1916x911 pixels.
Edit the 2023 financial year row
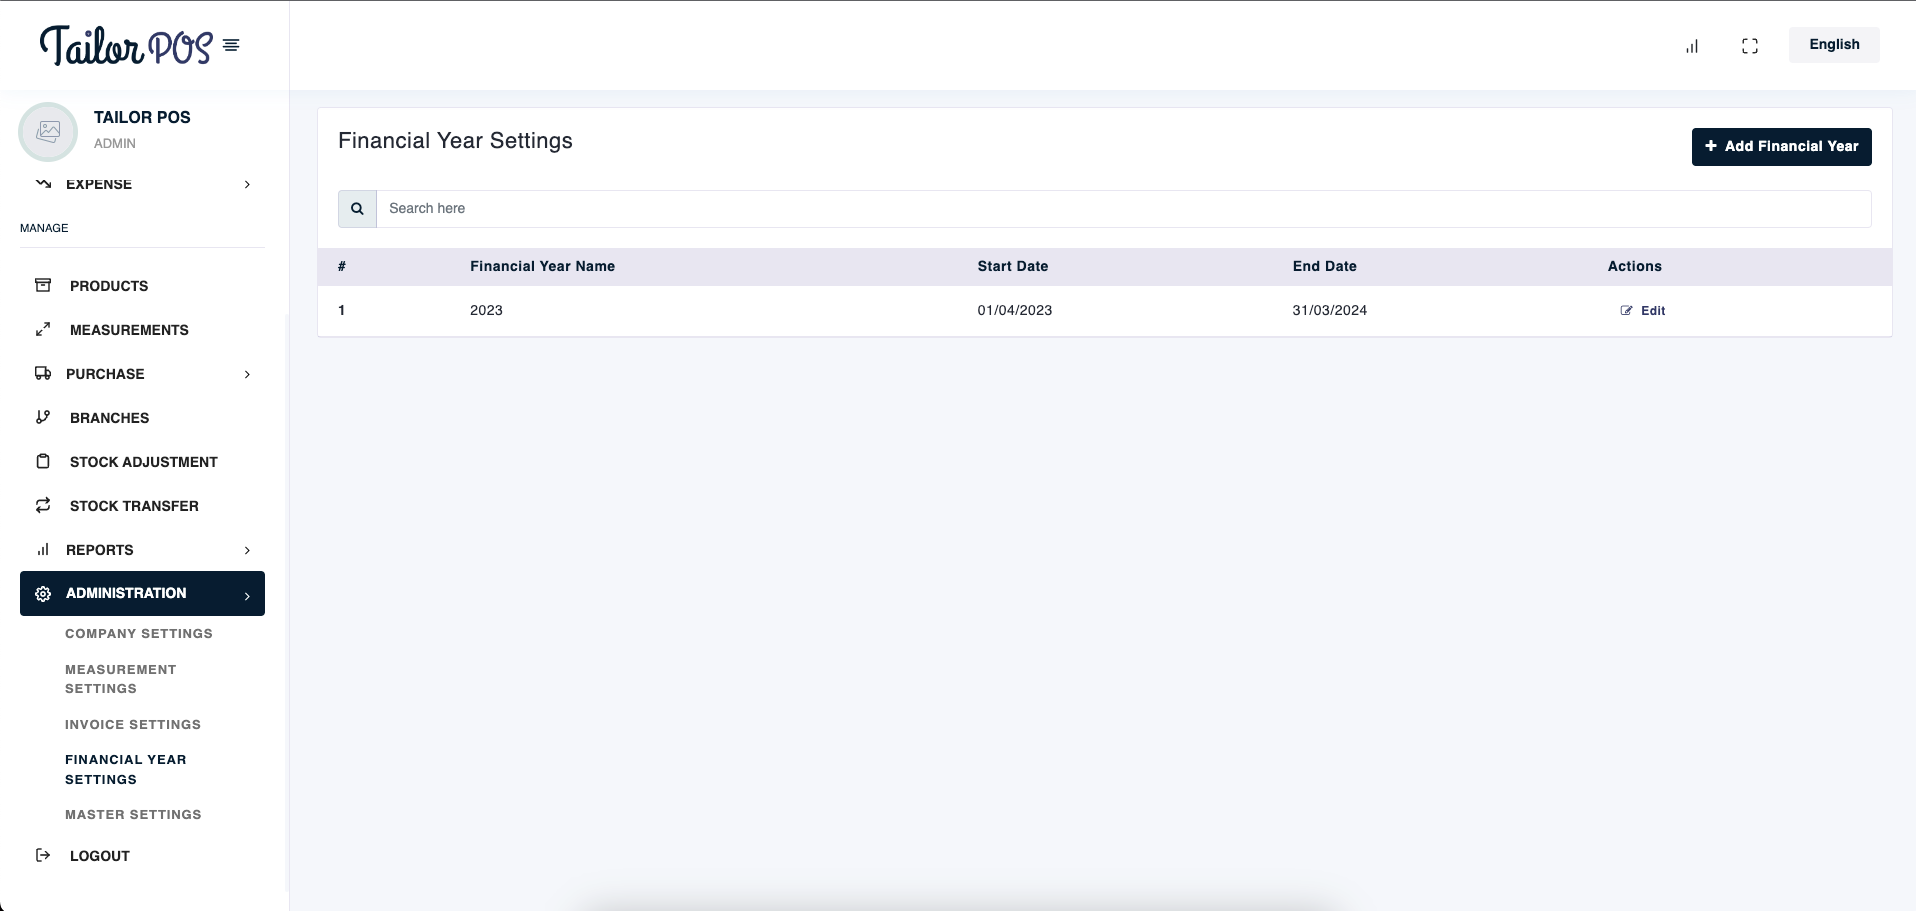1643,311
